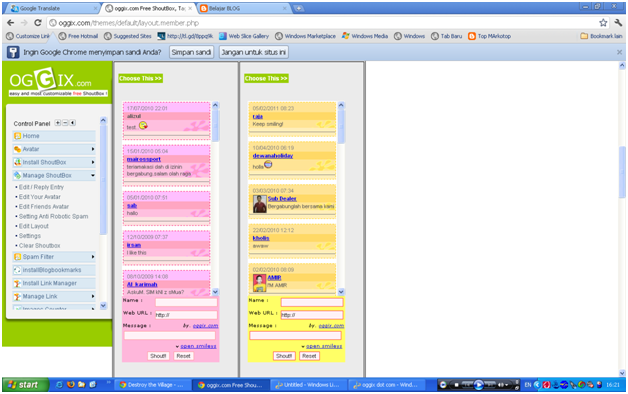Expand the Manage Link submenu arrow

coord(93,297)
